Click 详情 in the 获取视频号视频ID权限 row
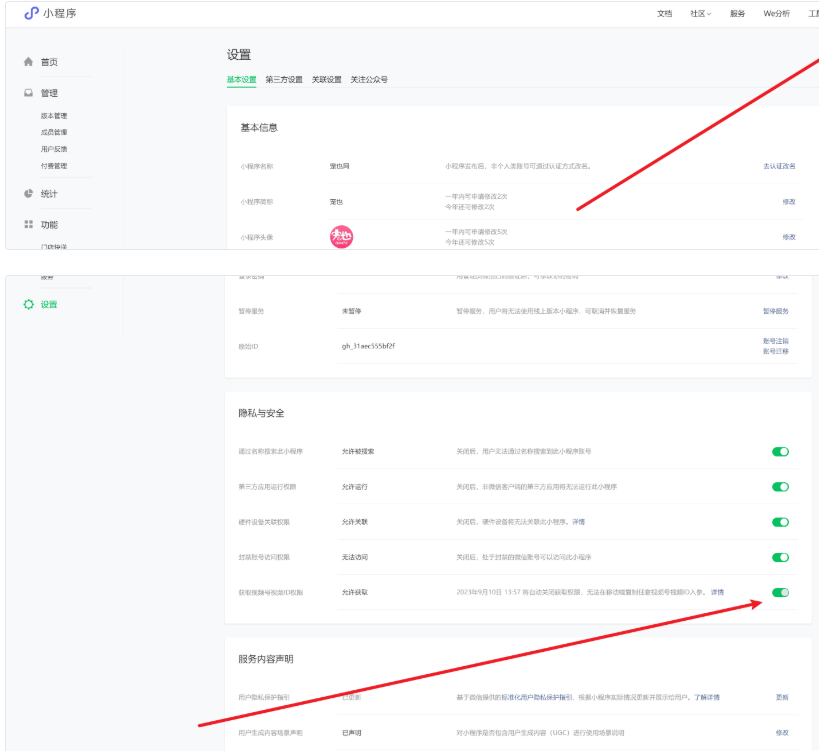 717,592
